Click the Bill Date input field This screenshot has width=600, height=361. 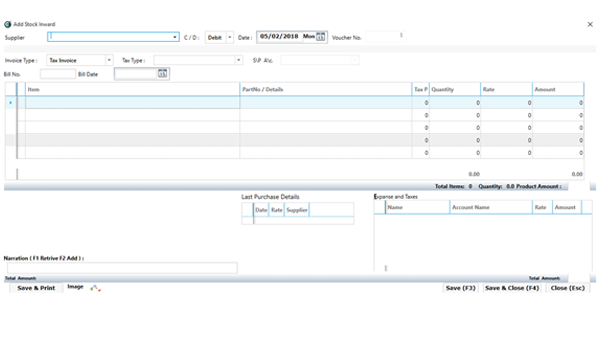point(136,74)
